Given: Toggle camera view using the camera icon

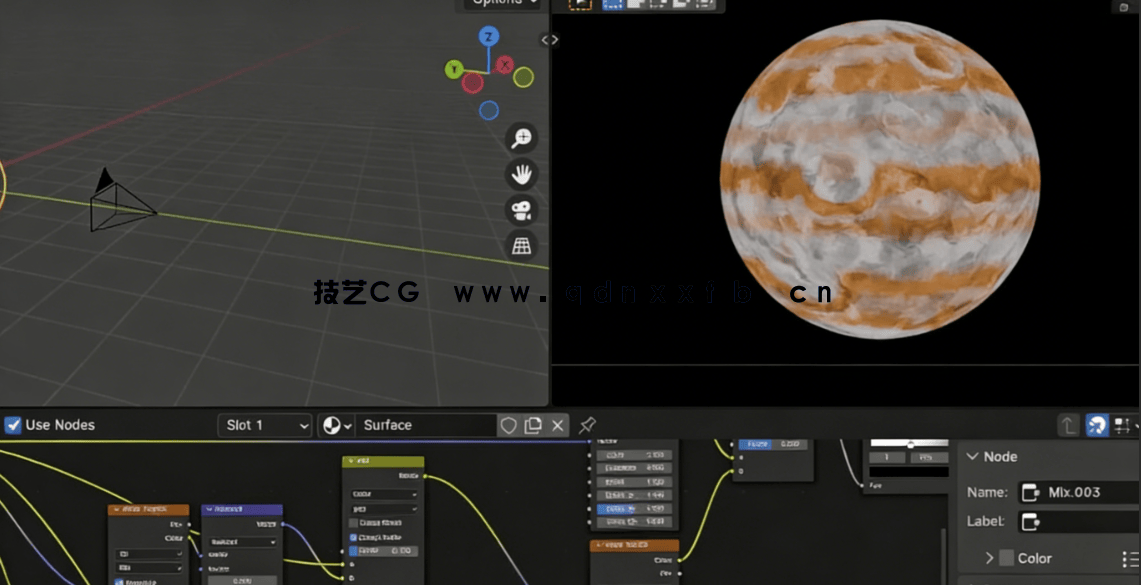Looking at the screenshot, I should tap(521, 210).
